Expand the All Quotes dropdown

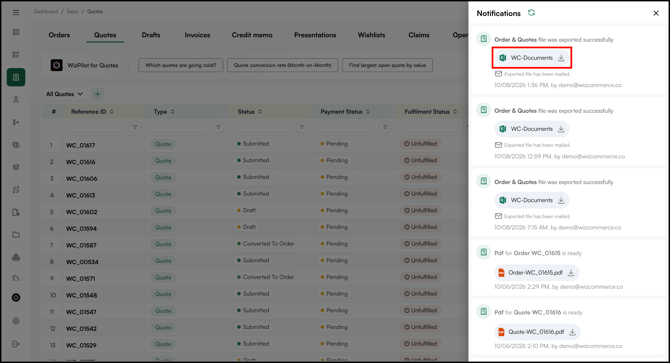[x=65, y=94]
